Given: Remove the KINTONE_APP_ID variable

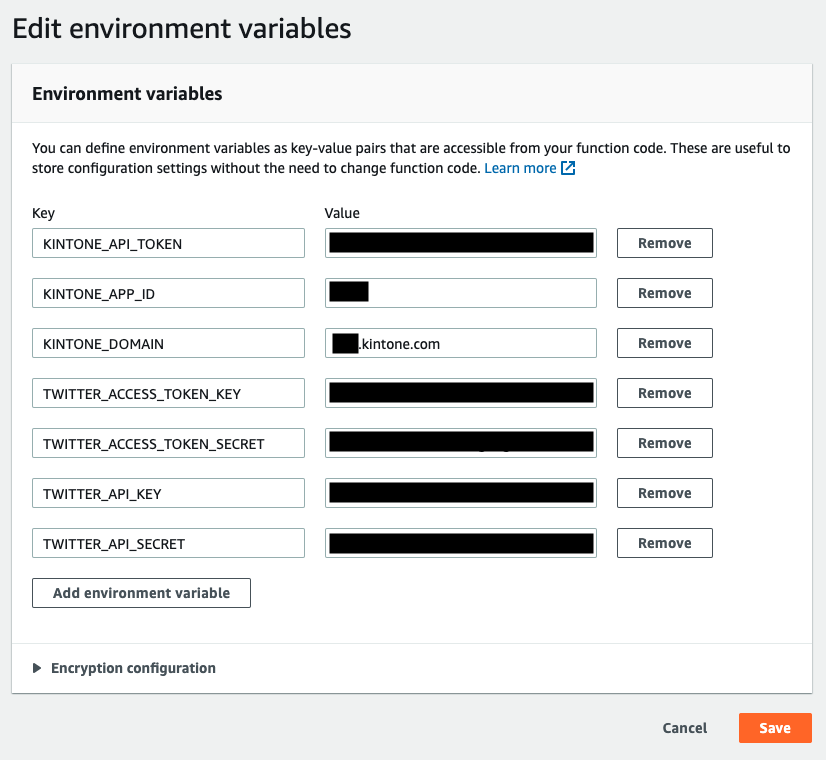Looking at the screenshot, I should pyautogui.click(x=664, y=293).
